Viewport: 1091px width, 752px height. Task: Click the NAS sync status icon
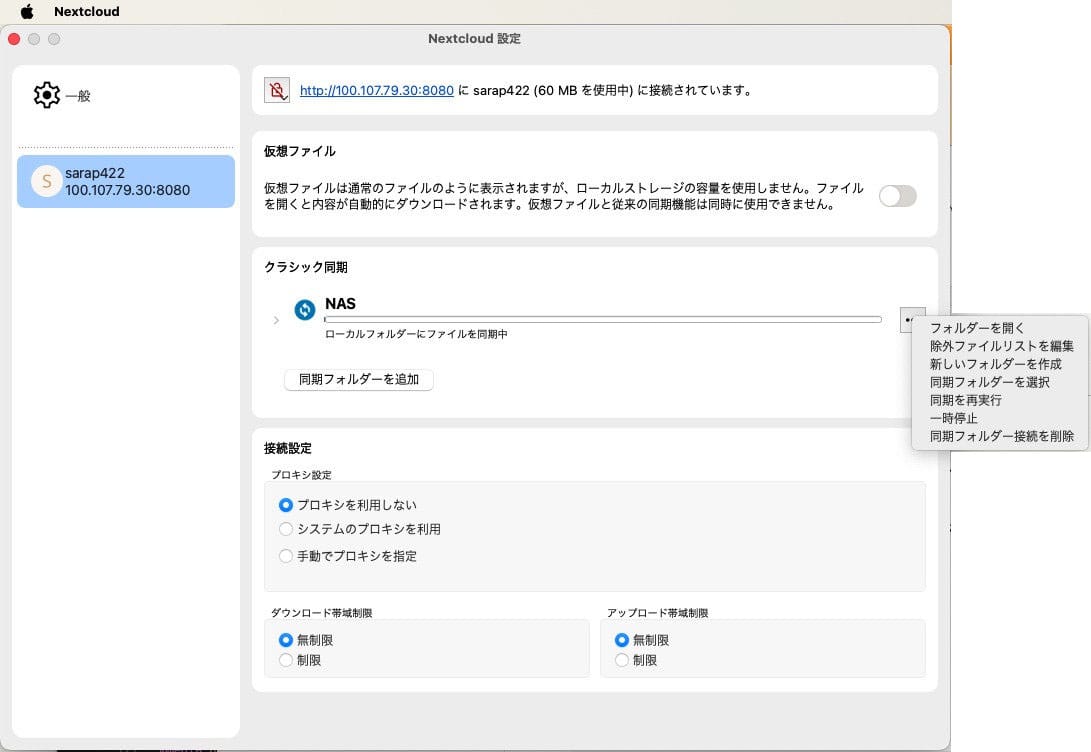(305, 310)
